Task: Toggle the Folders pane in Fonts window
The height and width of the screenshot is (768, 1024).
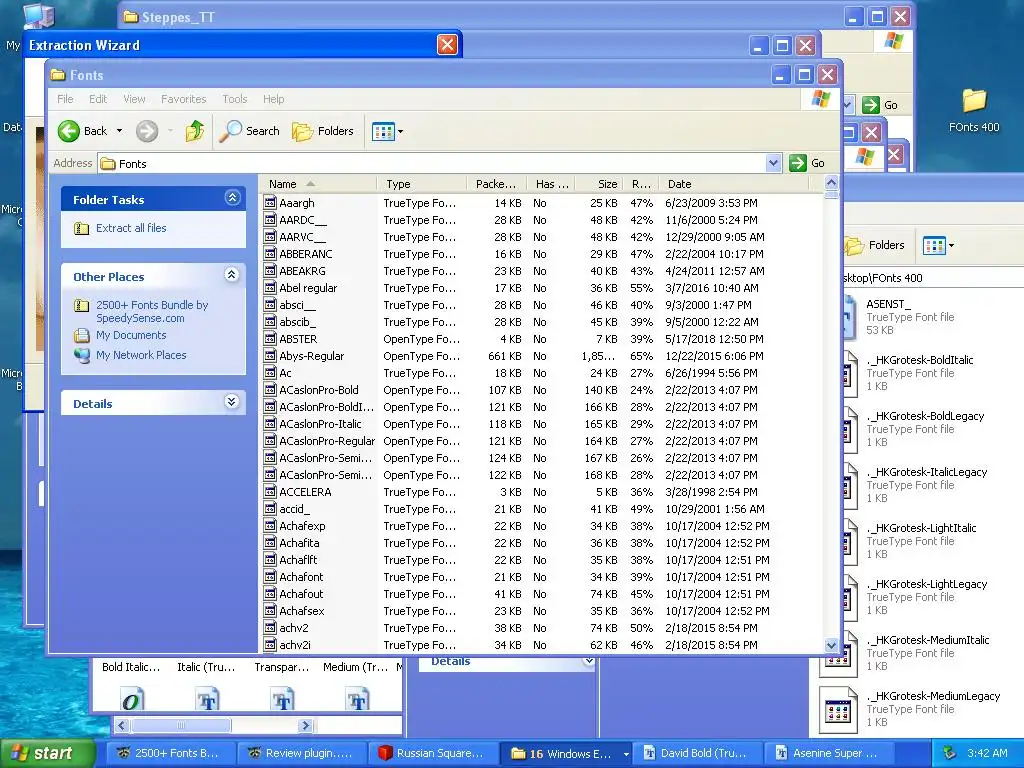Action: pyautogui.click(x=323, y=131)
